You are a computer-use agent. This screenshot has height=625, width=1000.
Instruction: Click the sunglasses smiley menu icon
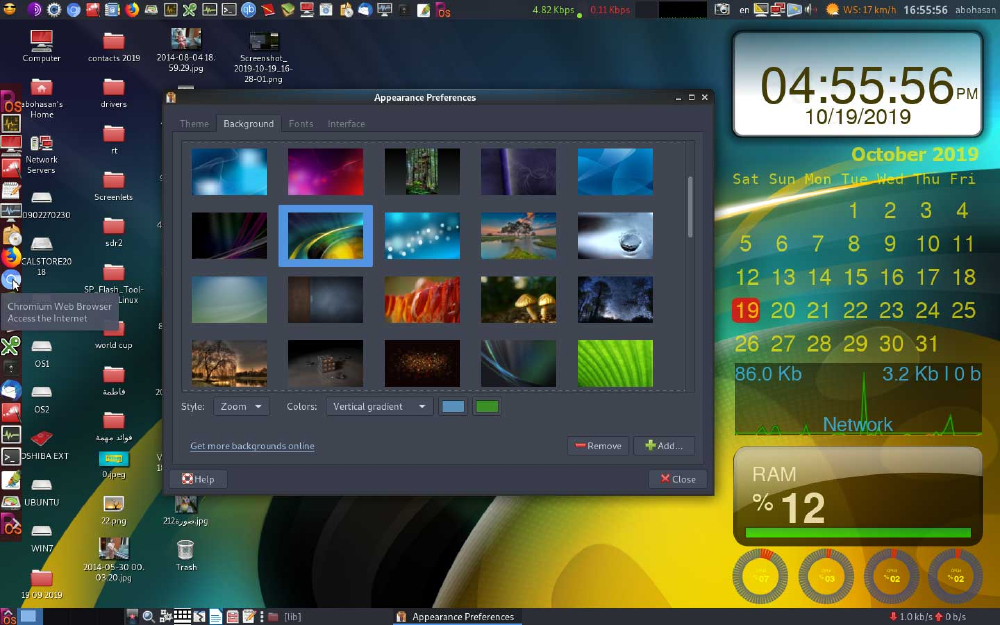coord(10,10)
